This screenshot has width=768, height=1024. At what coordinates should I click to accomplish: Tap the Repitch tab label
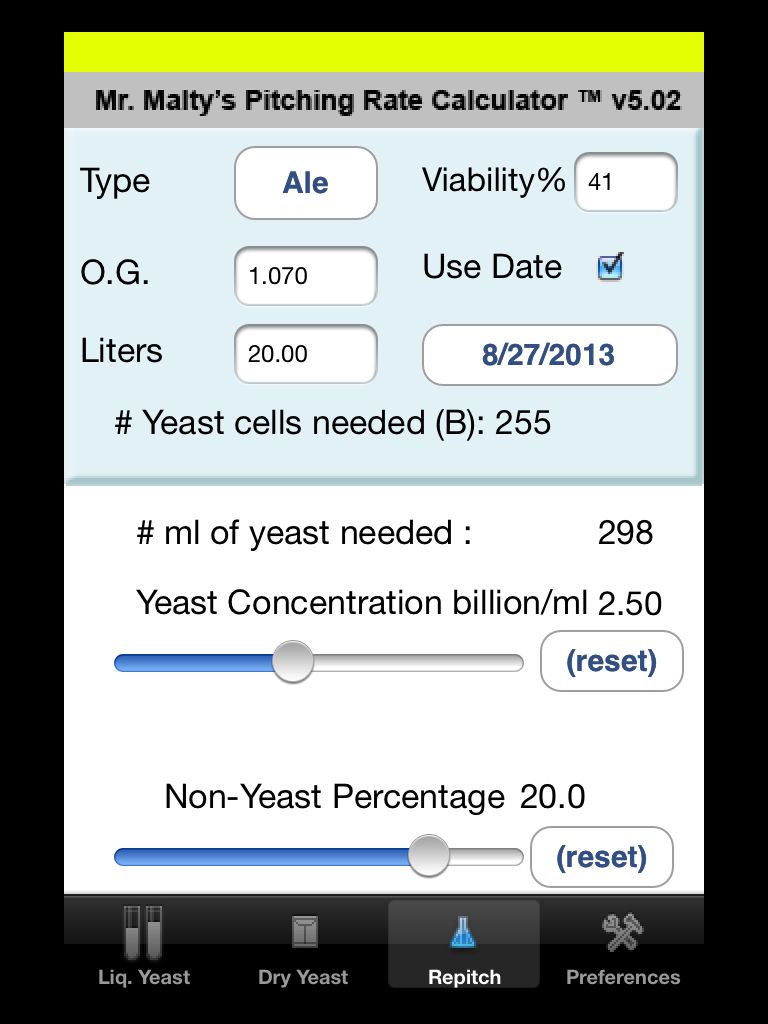click(464, 977)
